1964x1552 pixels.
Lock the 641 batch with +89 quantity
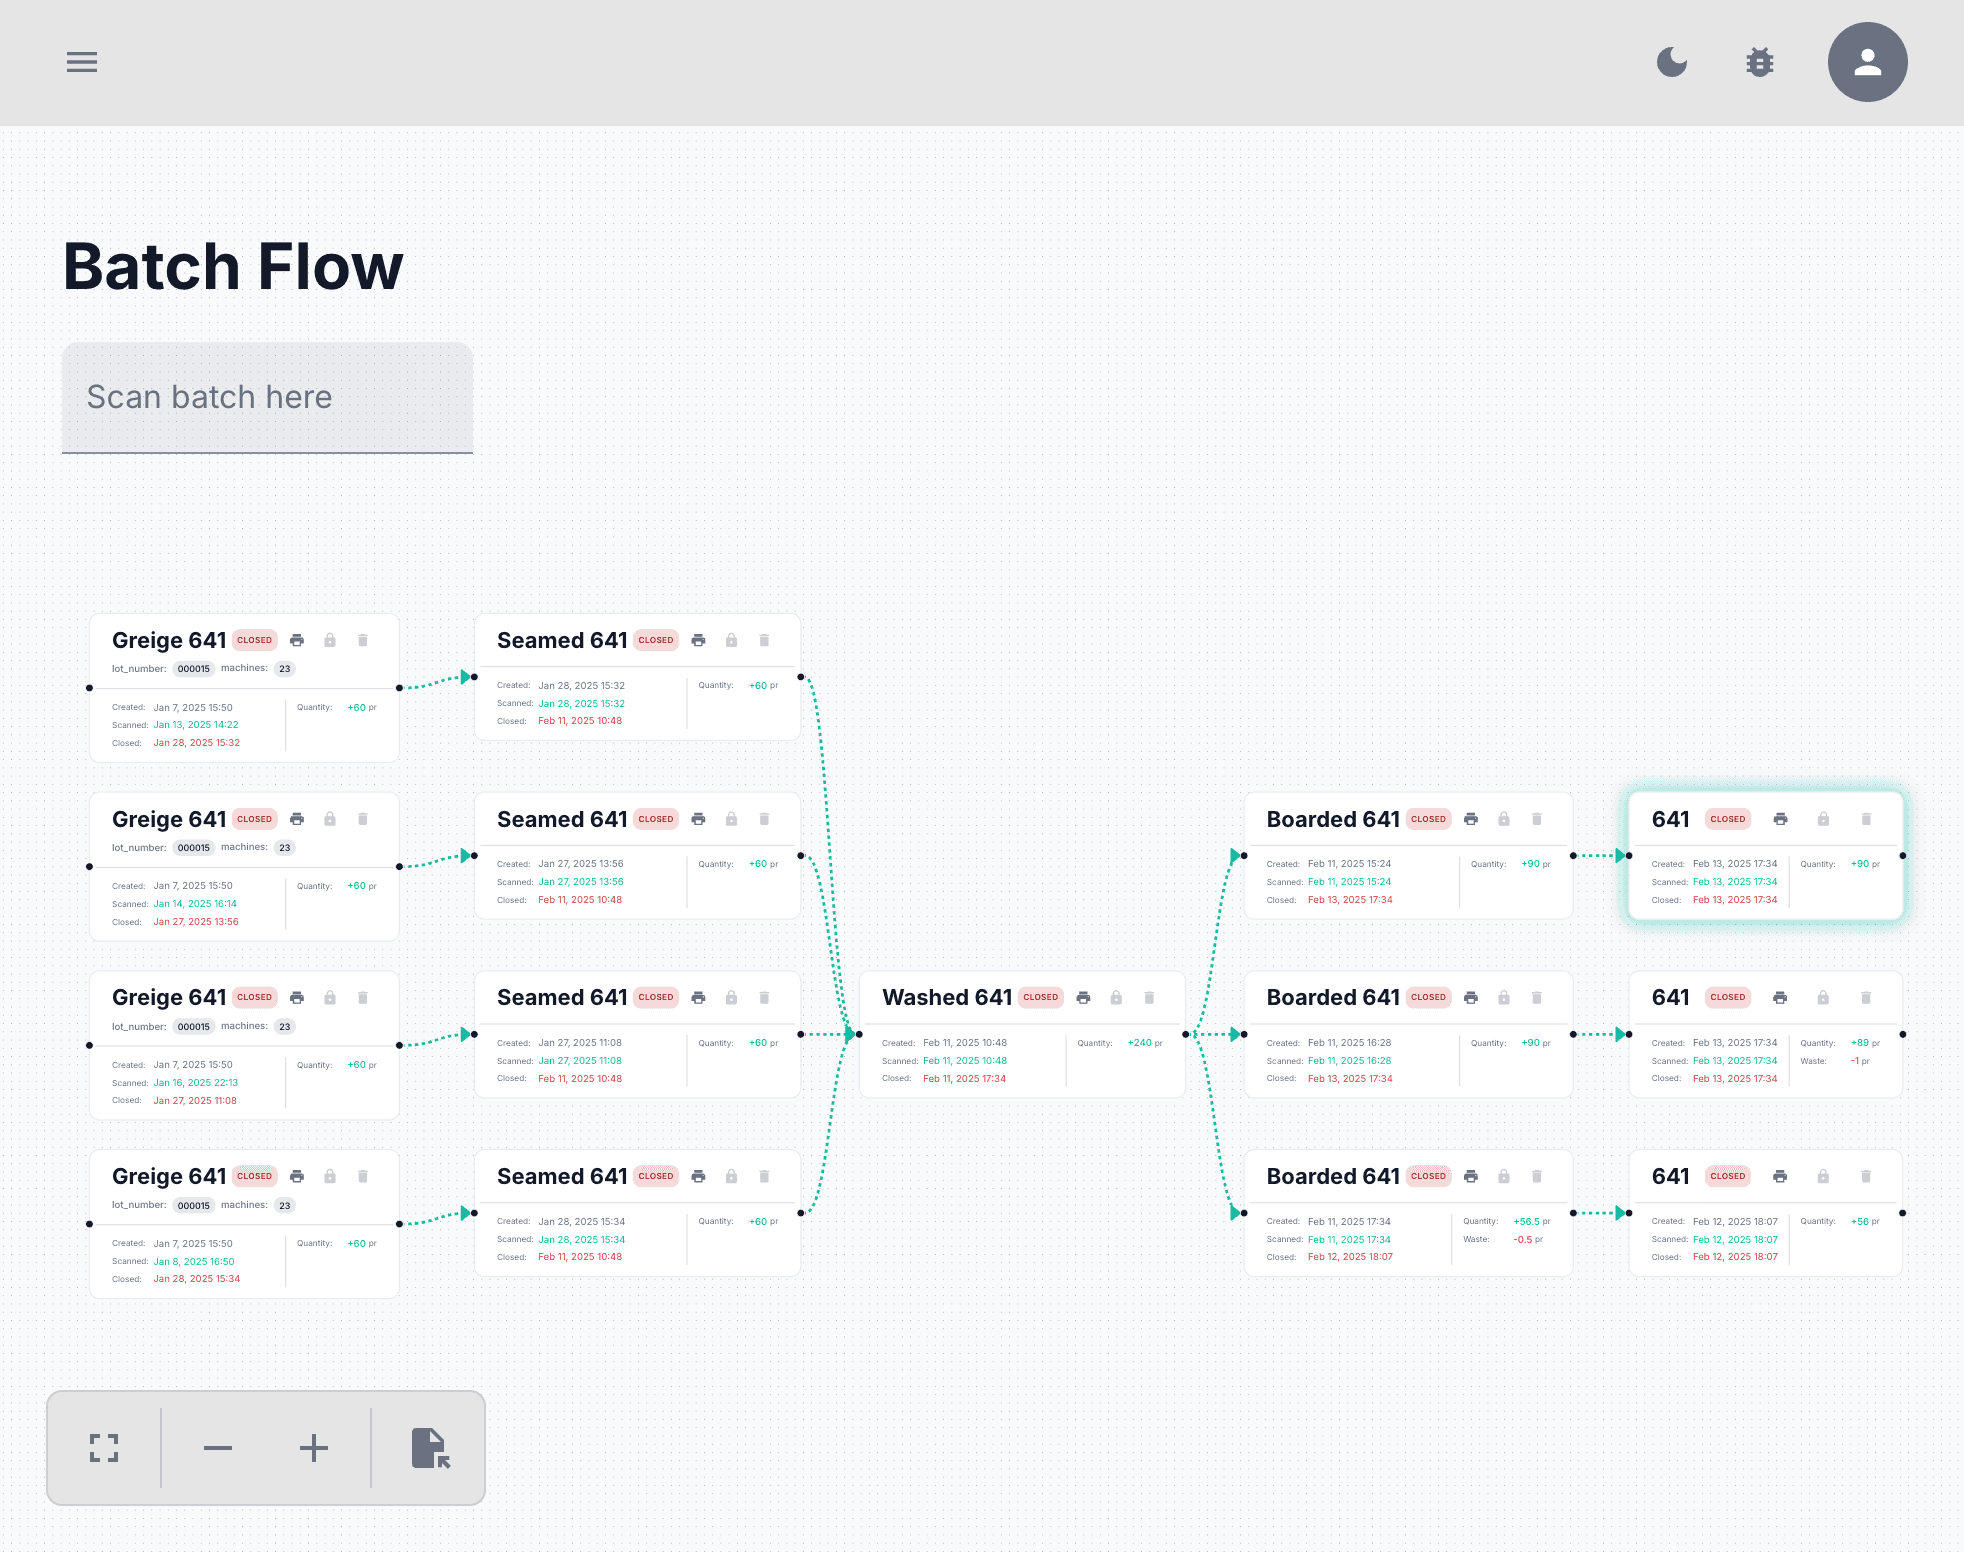click(x=1823, y=998)
